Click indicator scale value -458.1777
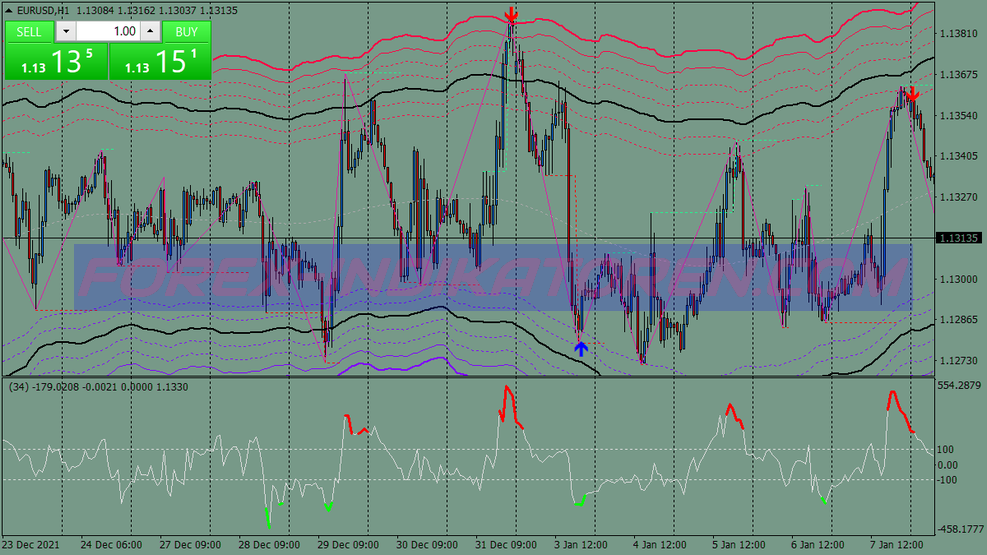 click(959, 529)
